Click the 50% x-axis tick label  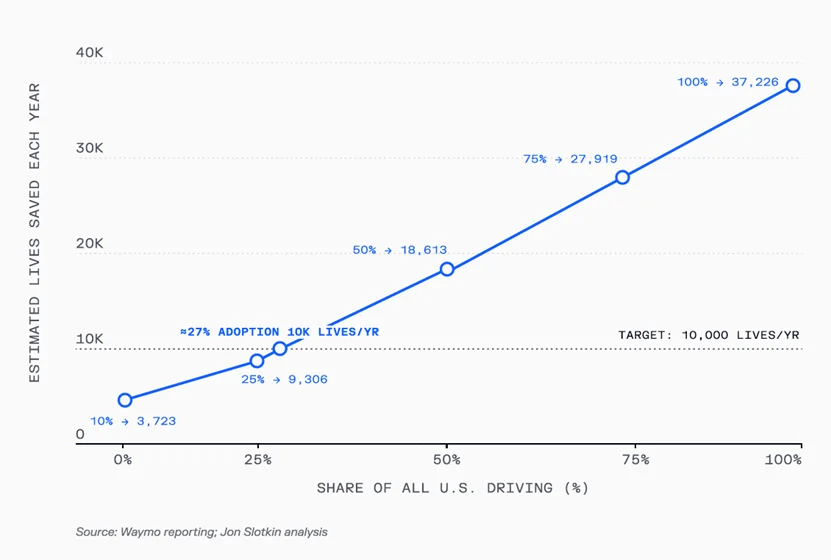click(447, 460)
